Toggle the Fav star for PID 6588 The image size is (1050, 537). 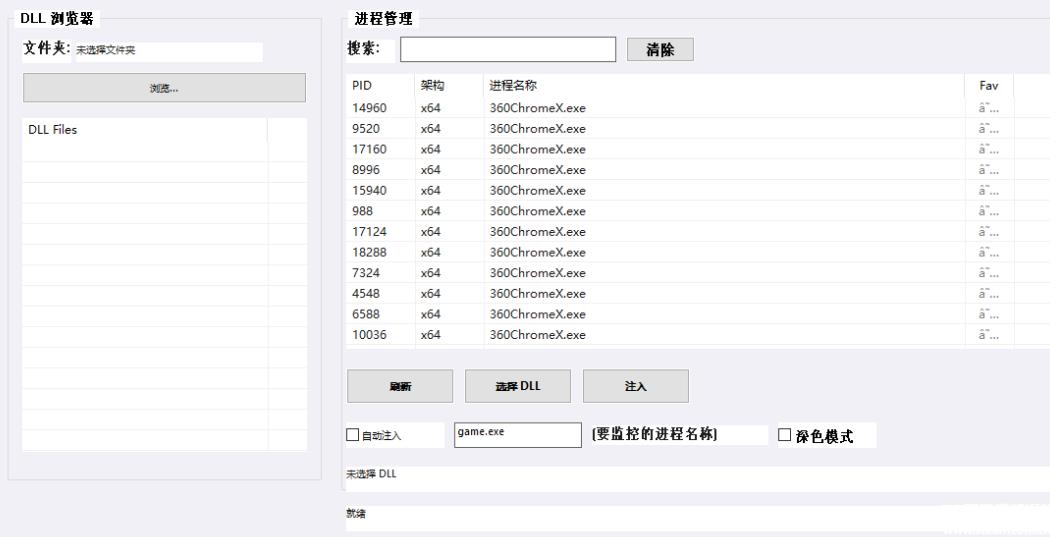[x=989, y=314]
